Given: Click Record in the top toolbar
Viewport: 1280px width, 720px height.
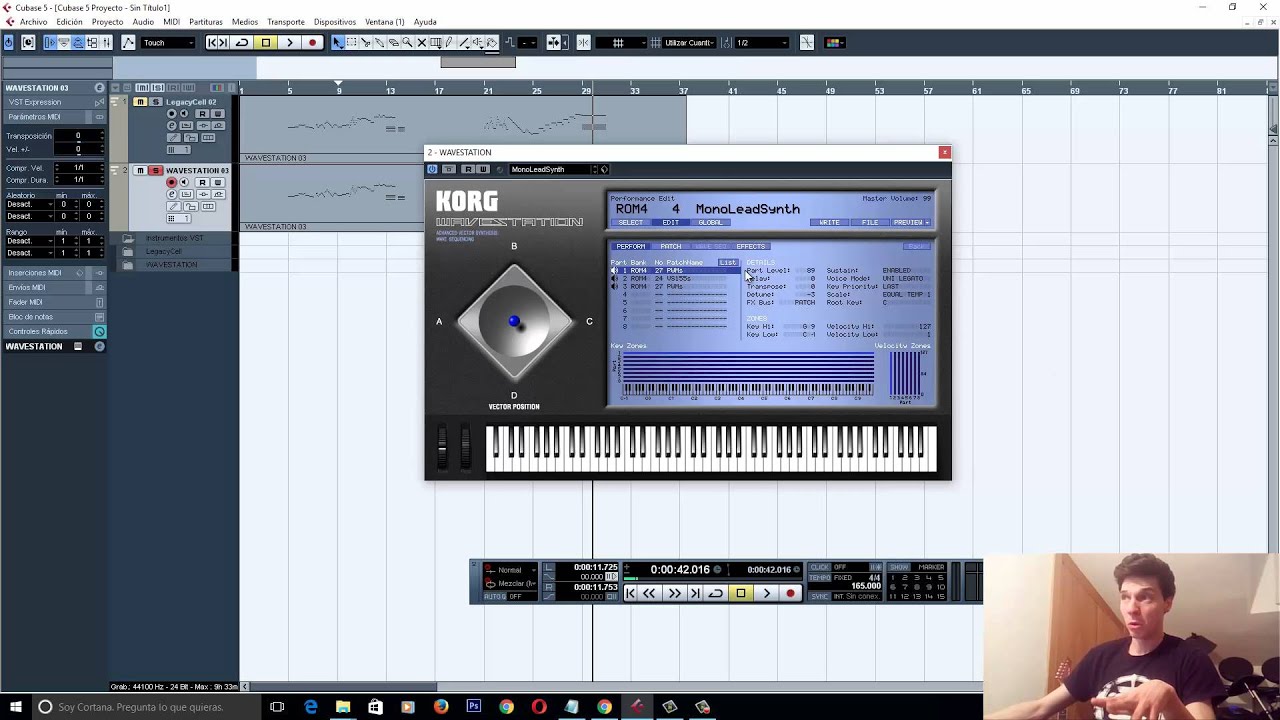Looking at the screenshot, I should [313, 42].
